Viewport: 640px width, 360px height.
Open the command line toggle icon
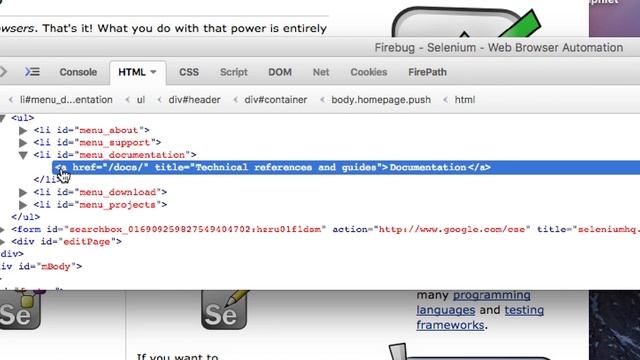[32, 72]
